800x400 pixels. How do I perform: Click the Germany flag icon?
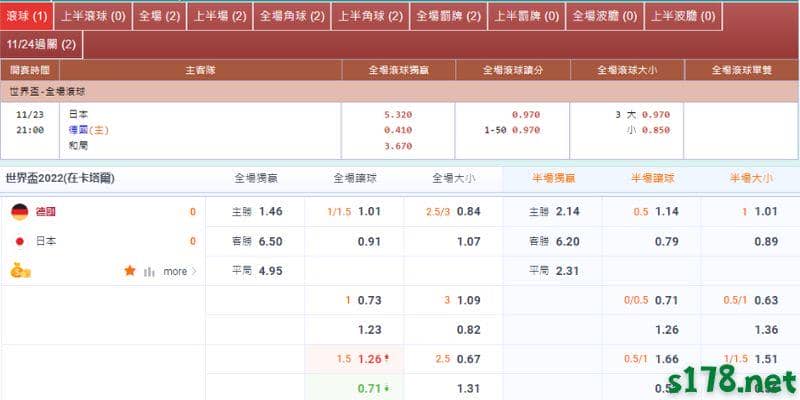20,212
